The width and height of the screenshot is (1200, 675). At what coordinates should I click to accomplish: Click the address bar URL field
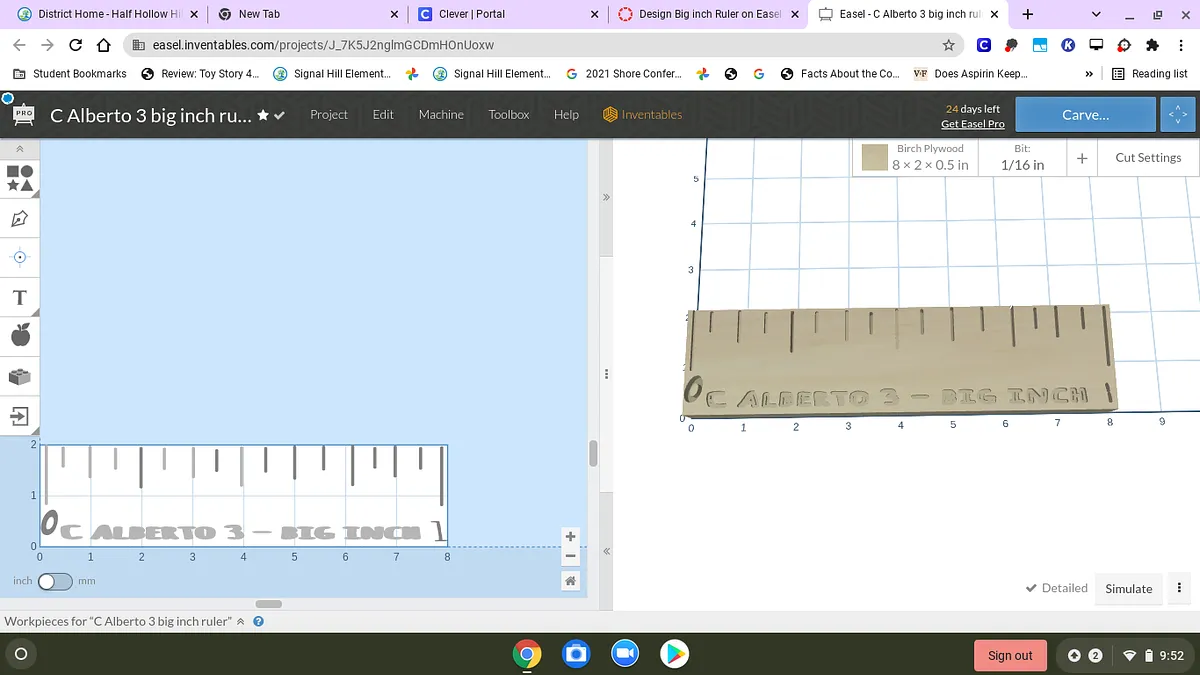pos(540,45)
